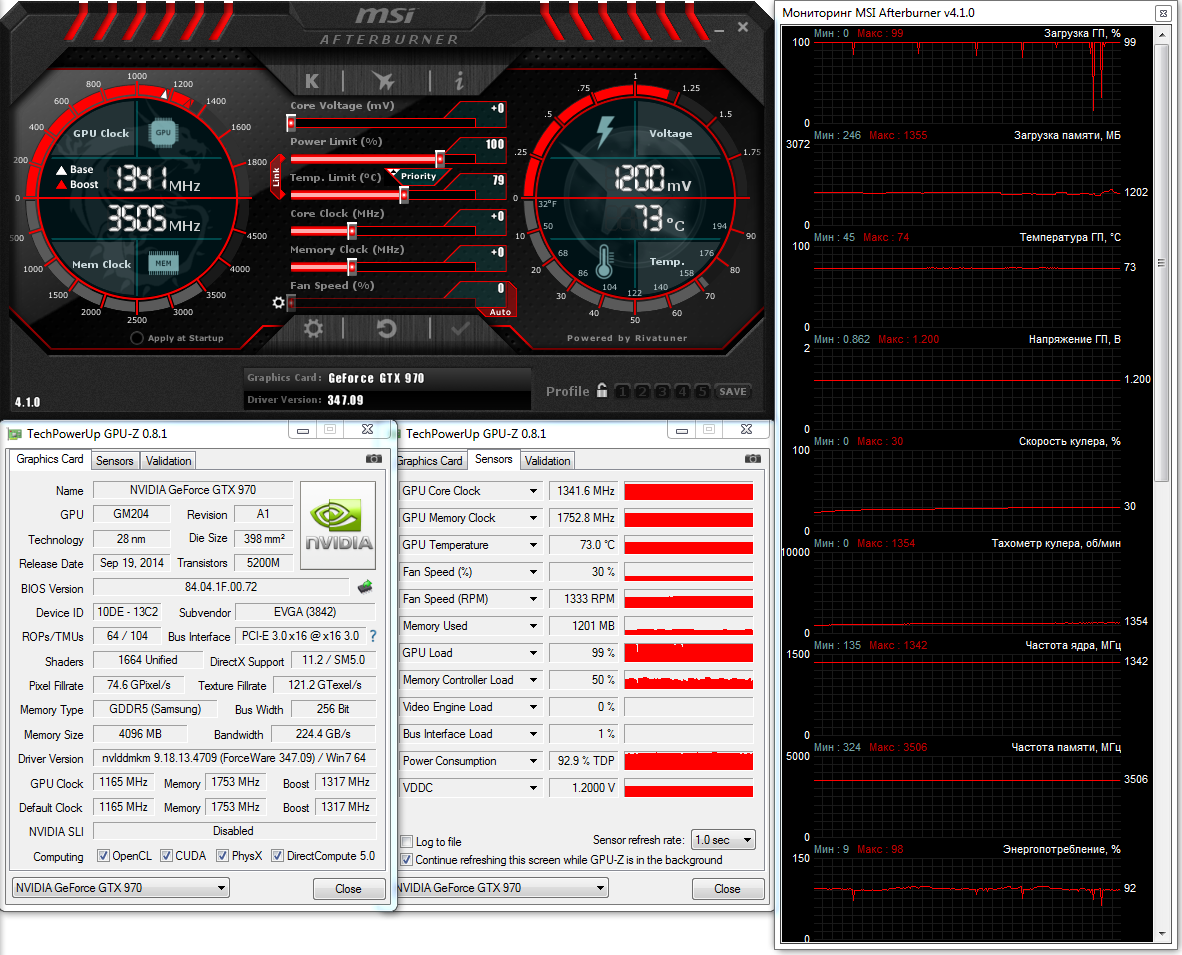Open GPU Load sensor dropdown
This screenshot has width=1182, height=955.
coord(533,653)
